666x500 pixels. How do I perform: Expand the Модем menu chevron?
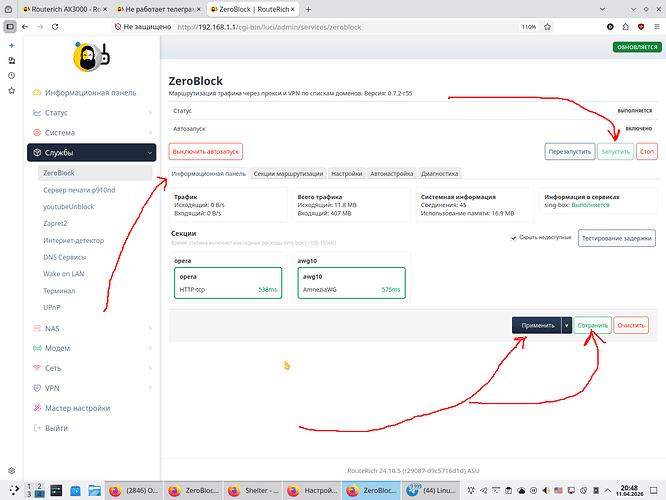tap(150, 348)
